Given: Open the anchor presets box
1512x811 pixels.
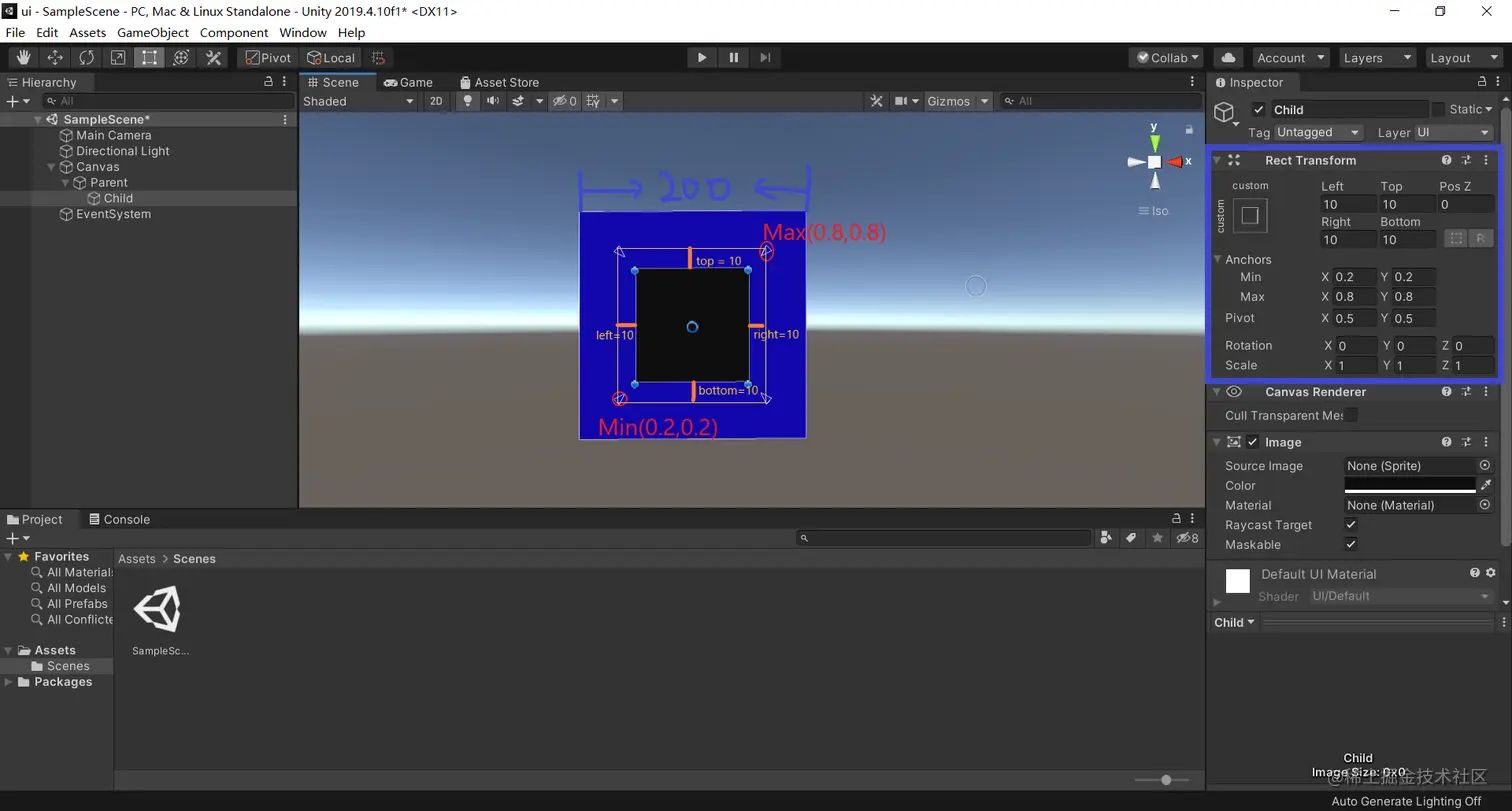Looking at the screenshot, I should click(x=1249, y=215).
